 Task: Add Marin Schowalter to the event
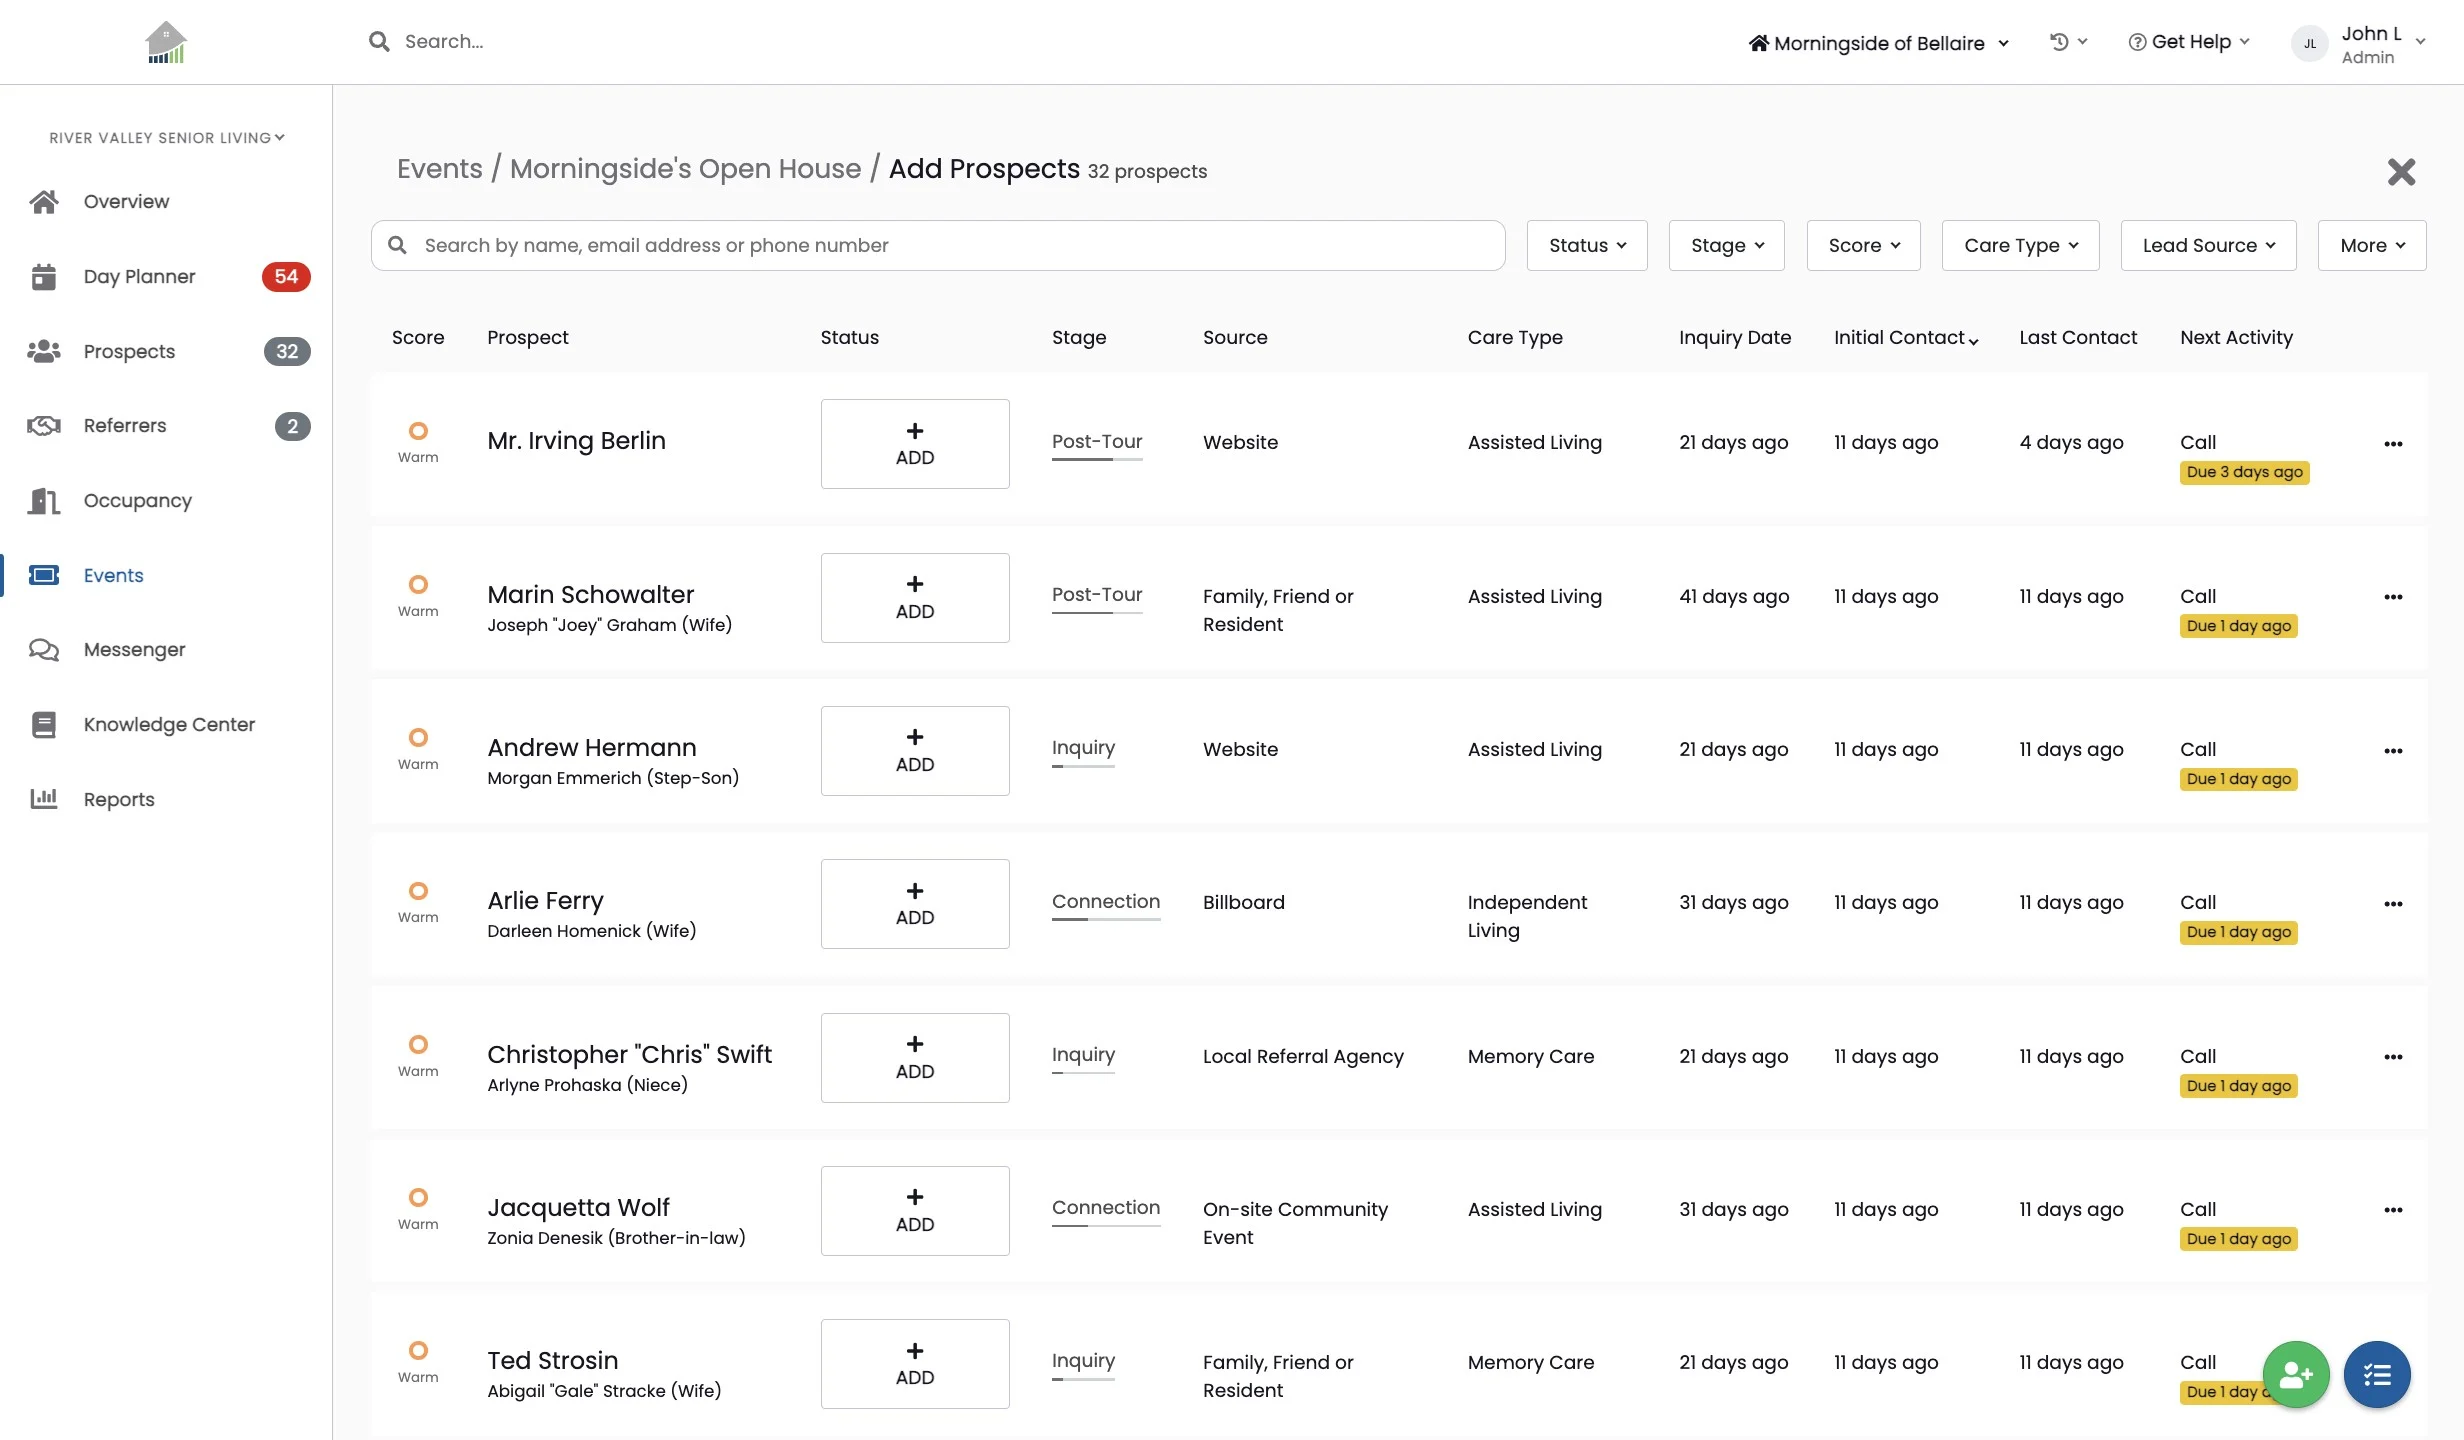[914, 597]
